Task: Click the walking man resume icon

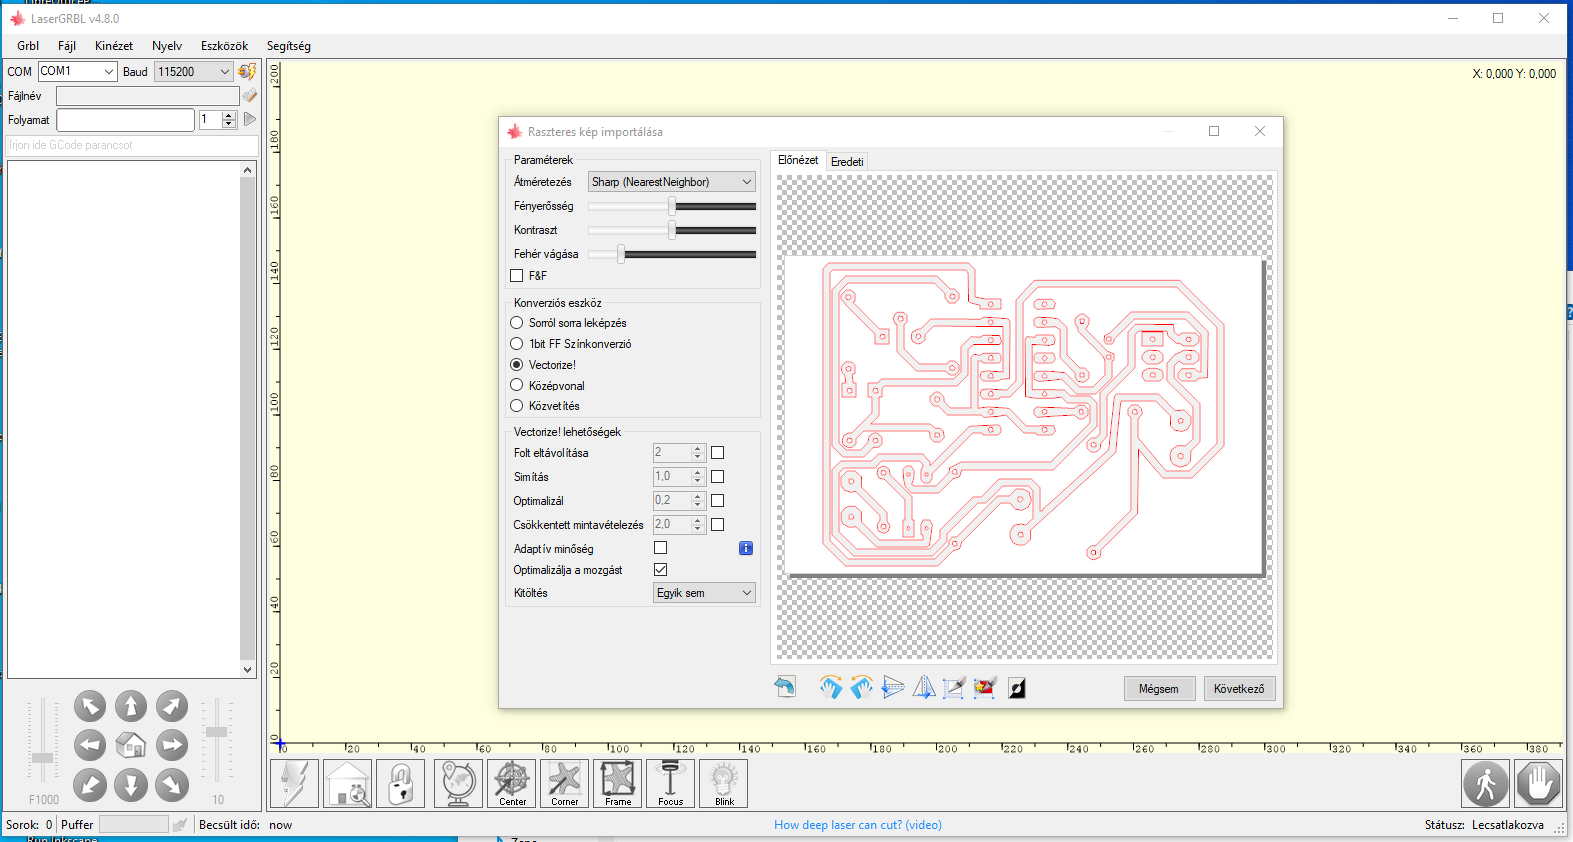Action: click(1486, 783)
